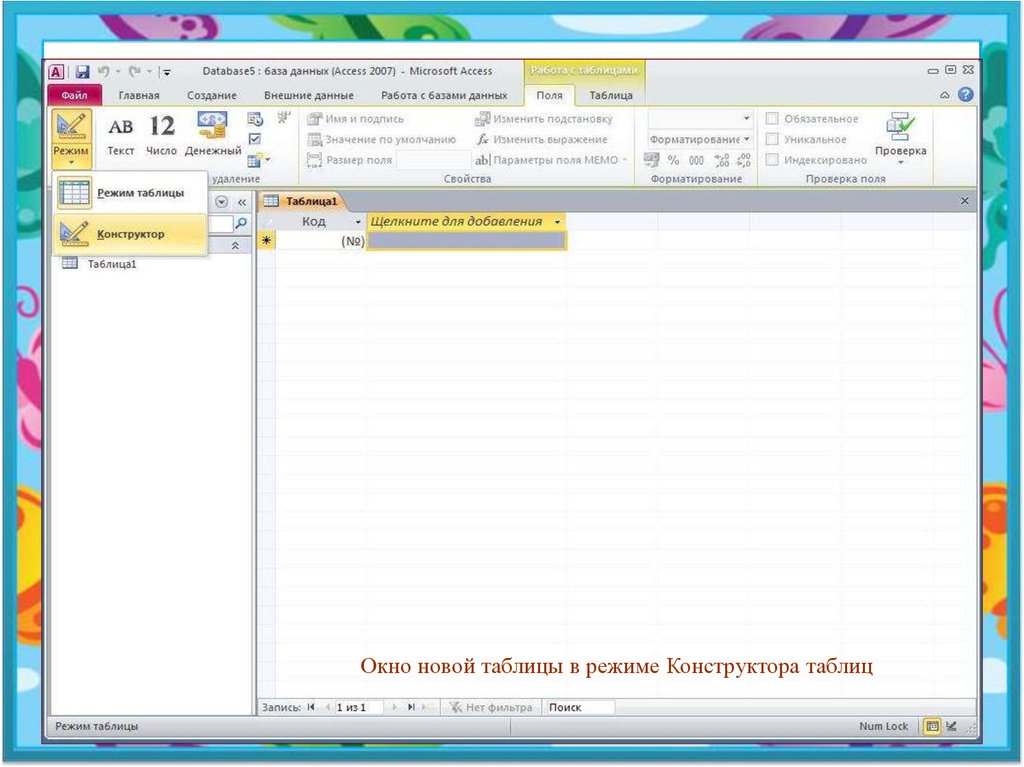
Task: Open the Файл menu button
Action: point(74,96)
